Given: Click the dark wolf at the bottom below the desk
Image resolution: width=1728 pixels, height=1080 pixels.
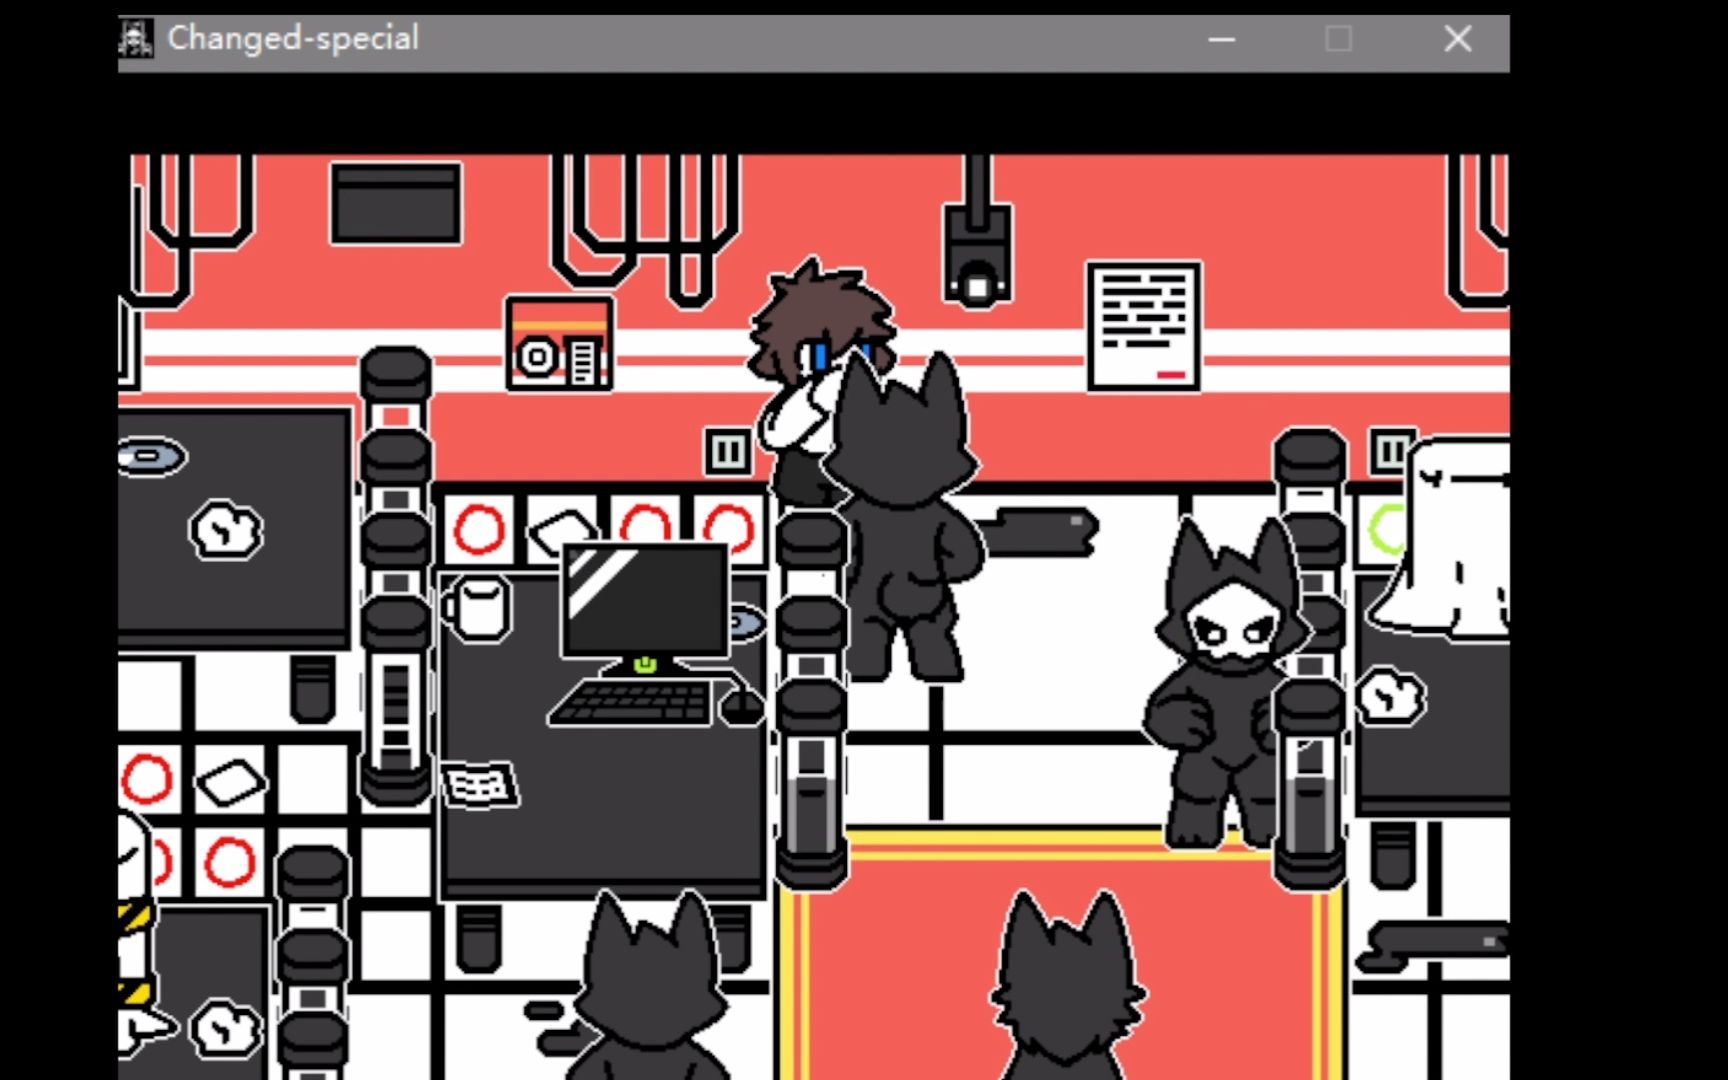Looking at the screenshot, I should 652,985.
